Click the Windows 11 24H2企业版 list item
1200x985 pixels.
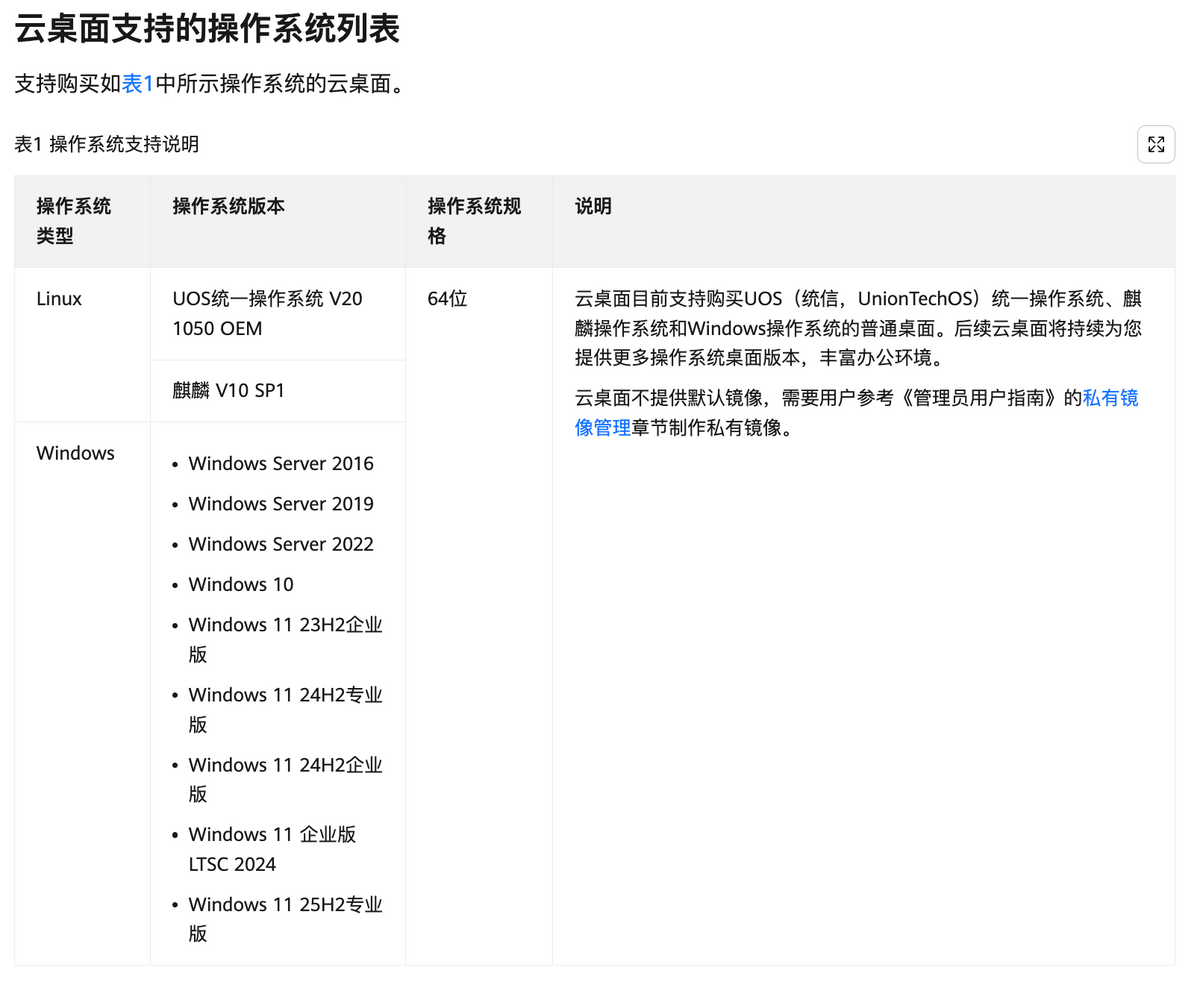pyautogui.click(x=286, y=779)
